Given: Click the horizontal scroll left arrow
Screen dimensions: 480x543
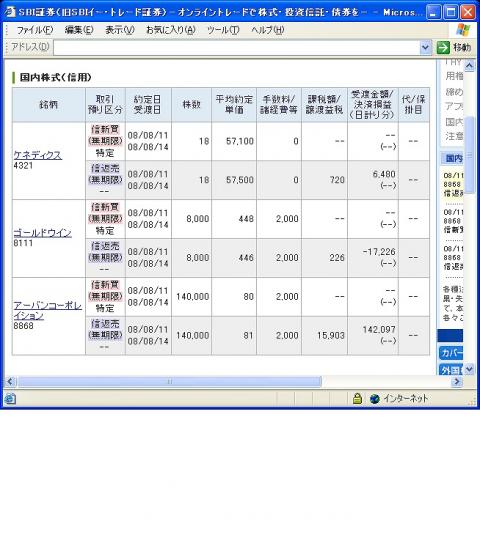Looking at the screenshot, I should point(10,382).
